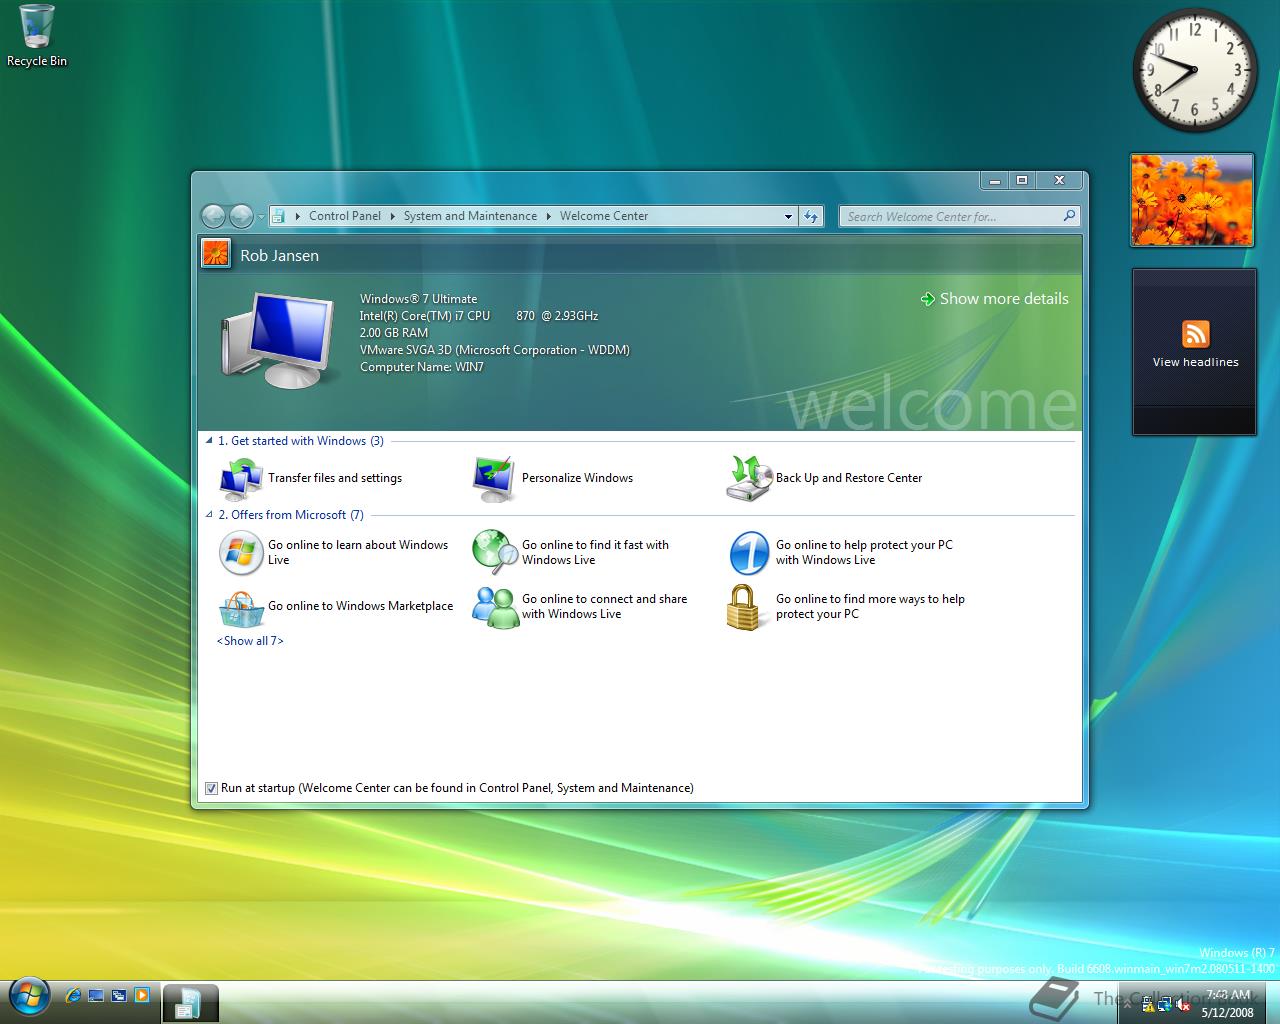Click the flower slideshow gadget
Screen dimensions: 1280x1024
pos(1192,199)
